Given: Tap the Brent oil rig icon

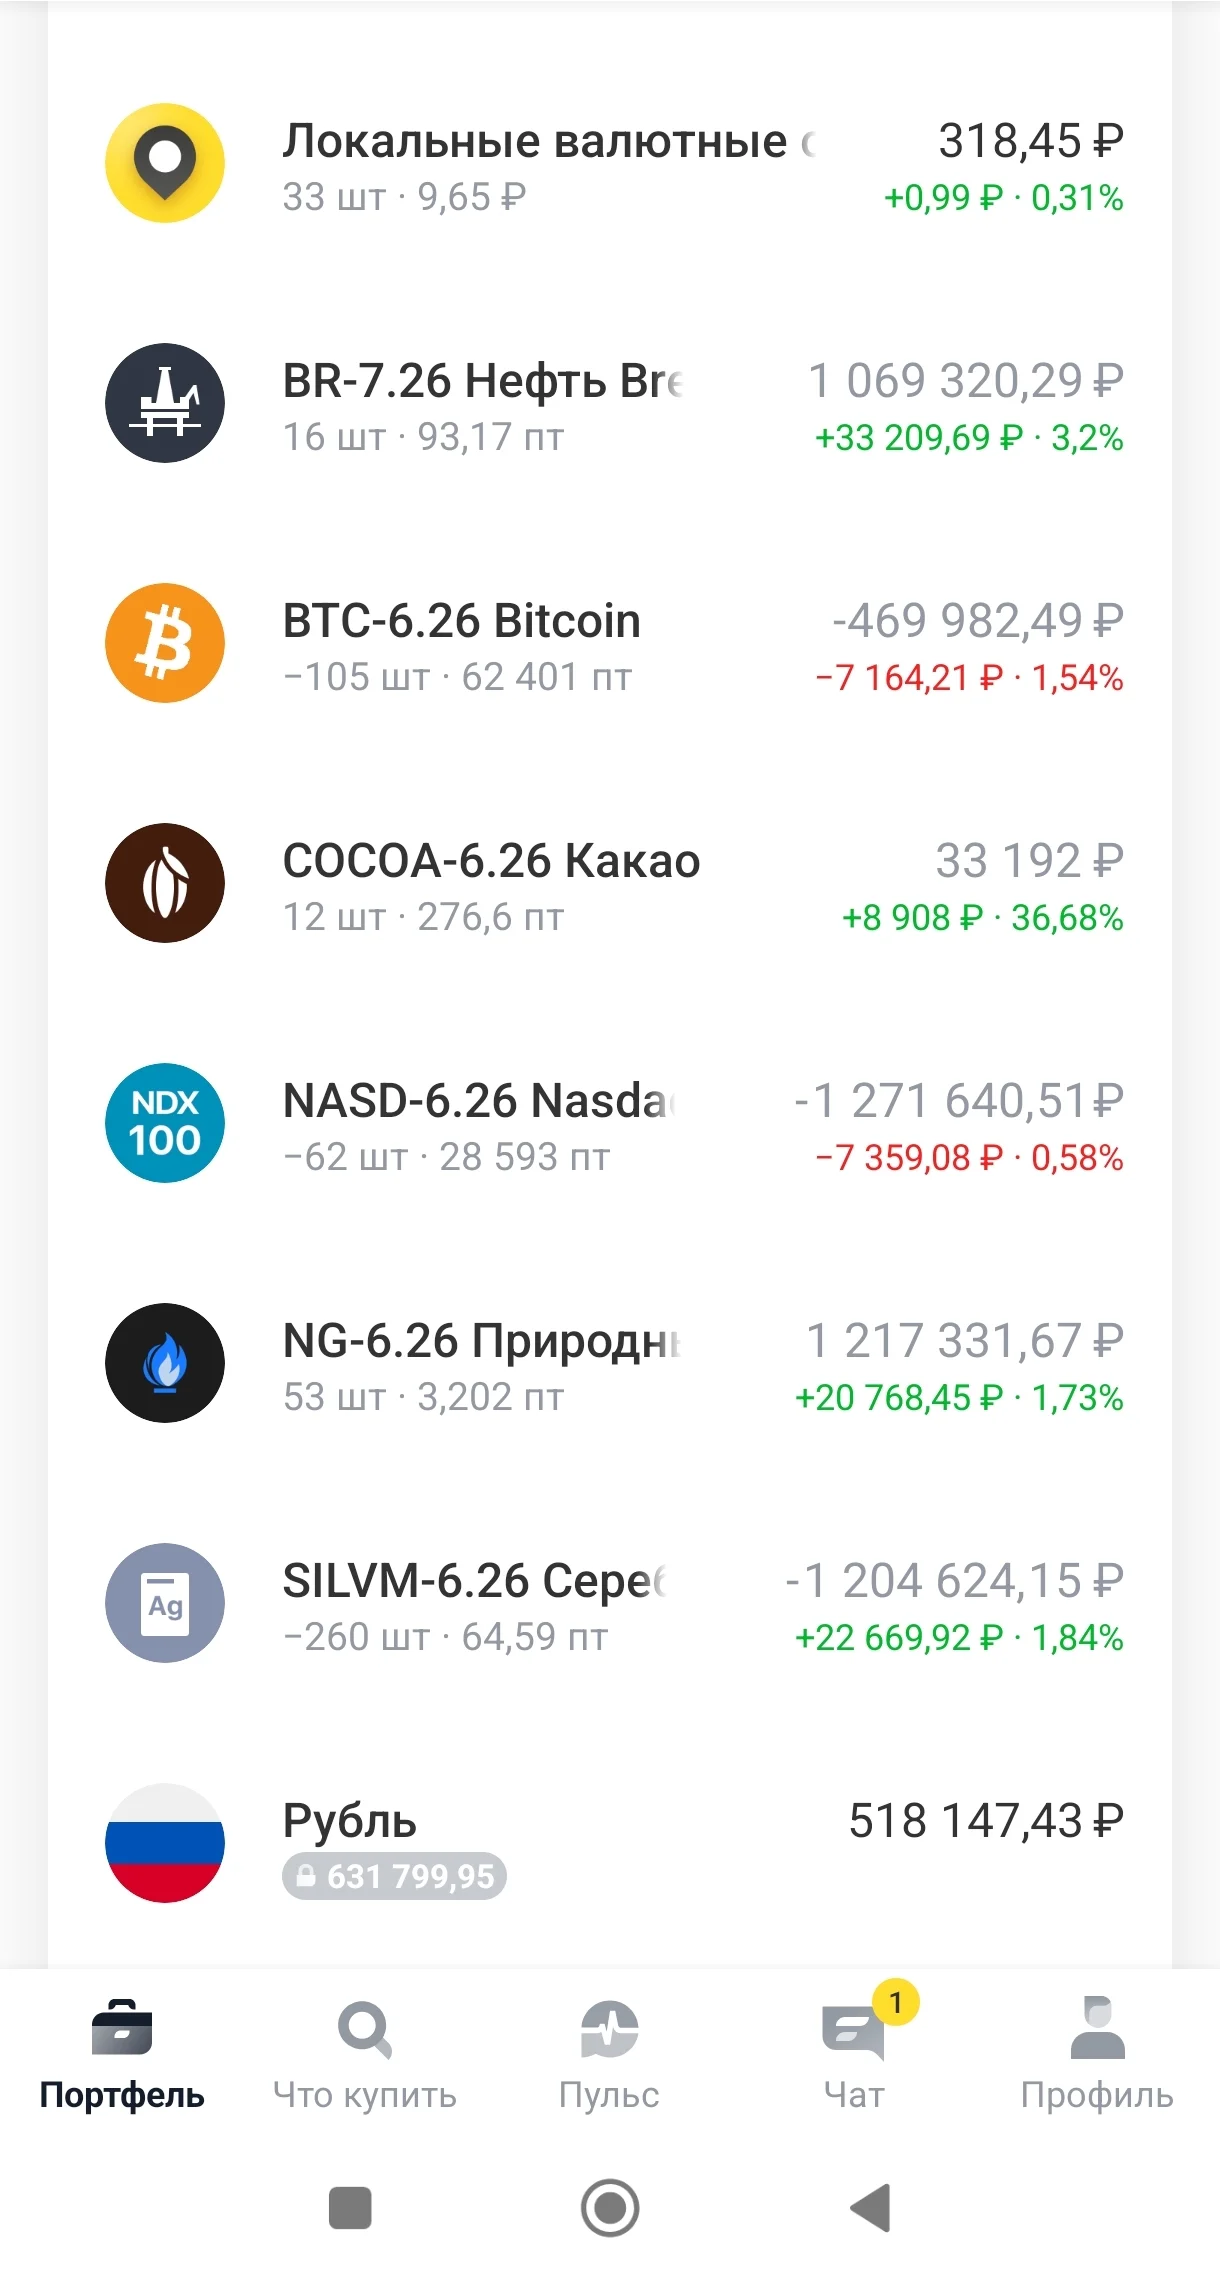Looking at the screenshot, I should tap(165, 403).
